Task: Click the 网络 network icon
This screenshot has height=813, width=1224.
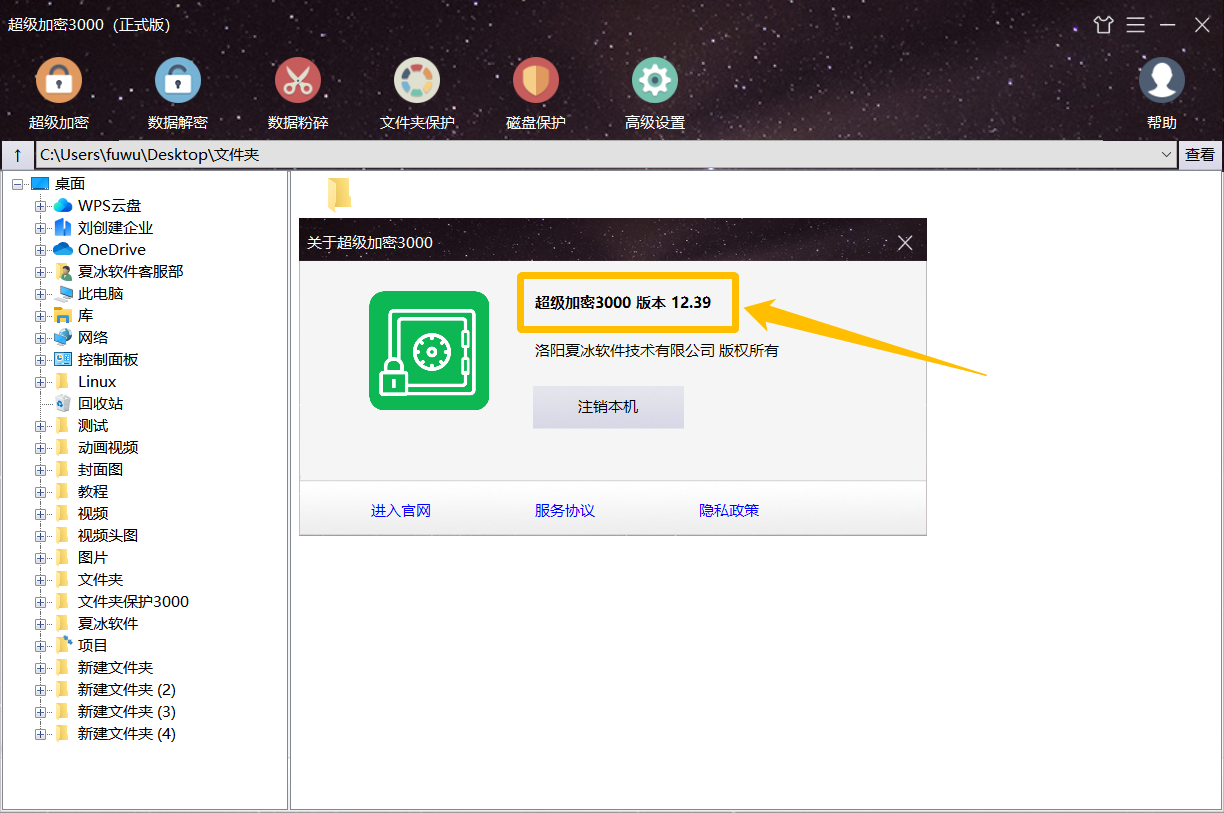Action: (64, 337)
